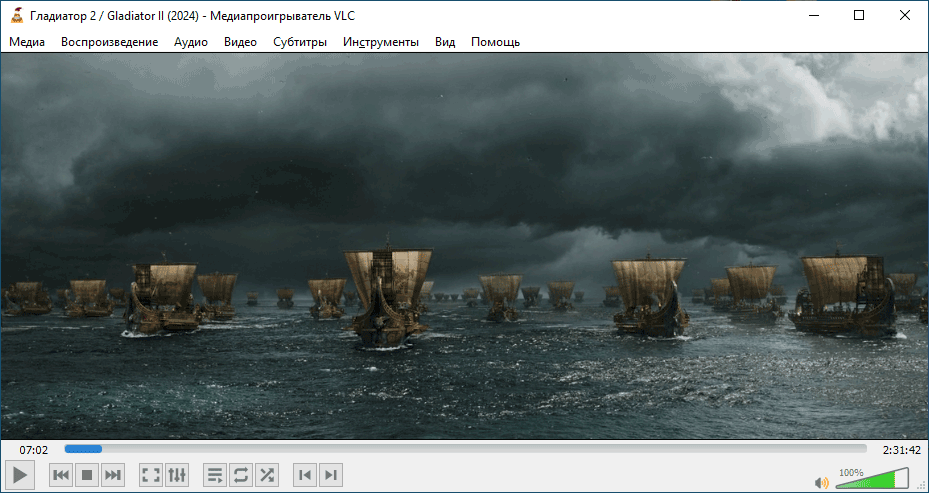Minimize the VLC window
929x493 pixels.
[812, 15]
